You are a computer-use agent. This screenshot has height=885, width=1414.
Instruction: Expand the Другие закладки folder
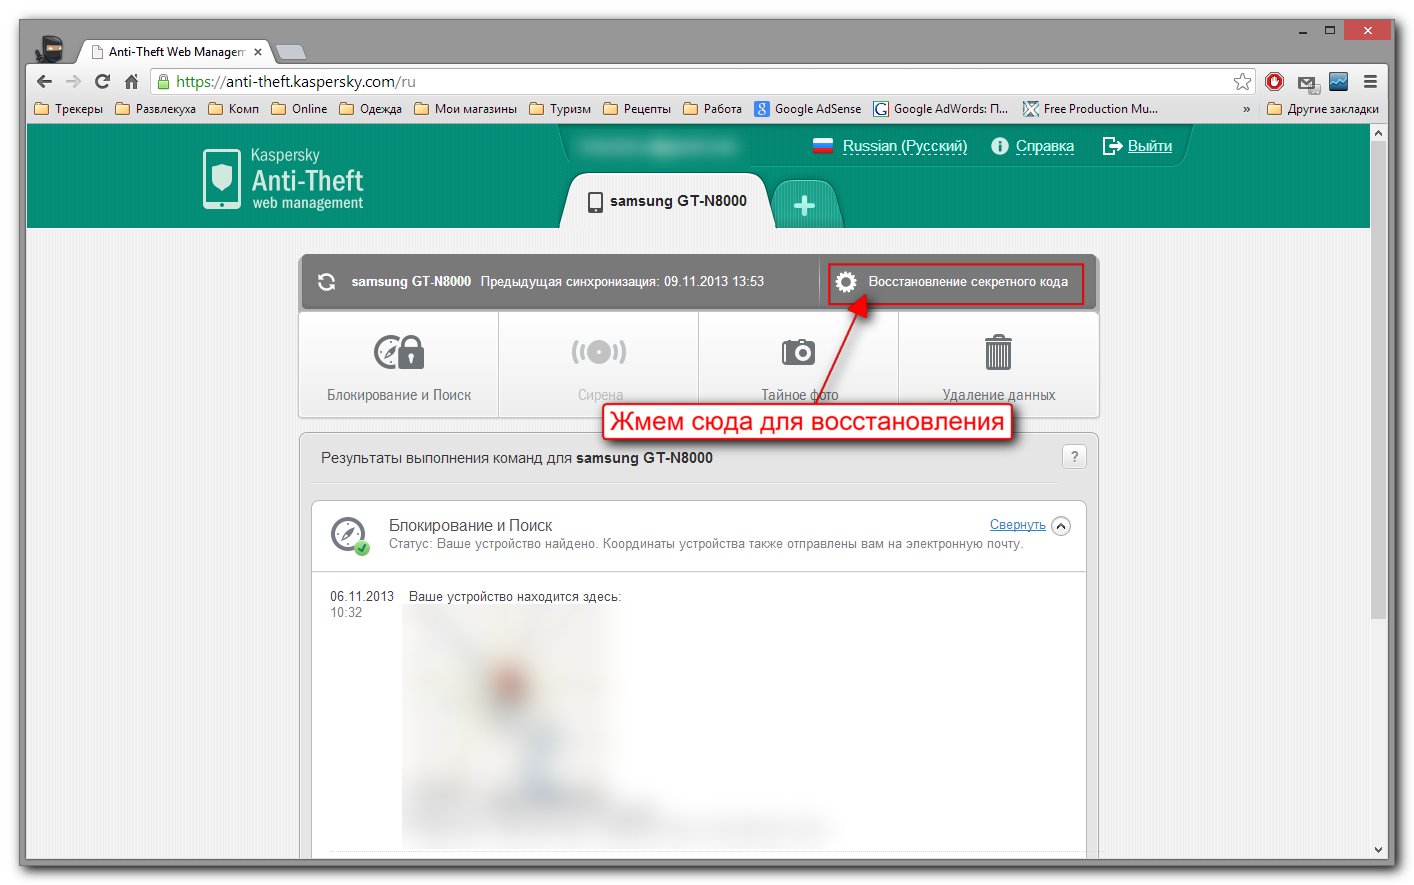[x=1322, y=109]
